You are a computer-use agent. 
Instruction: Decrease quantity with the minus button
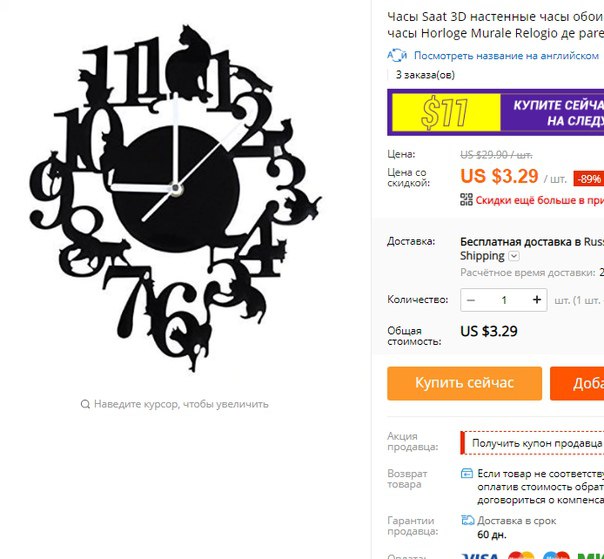[x=471, y=300]
